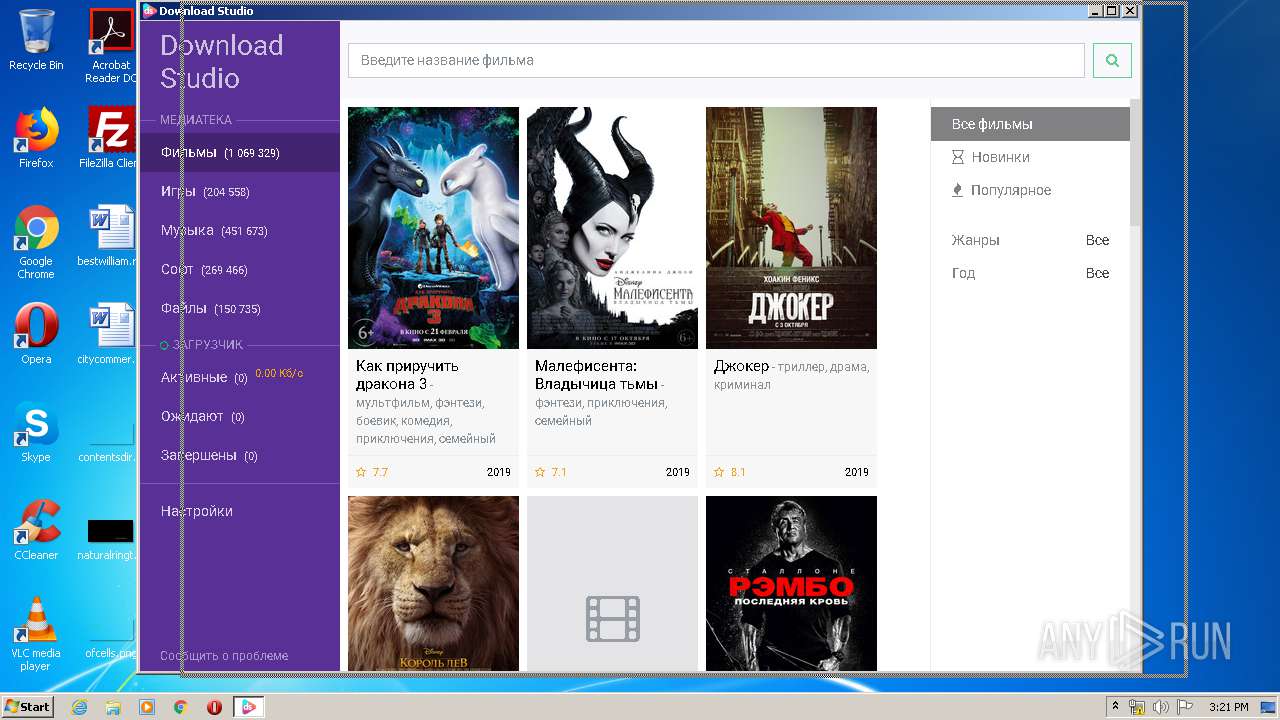Screen dimensions: 1280x720
Task: Open Opera desktop icon
Action: tap(36, 334)
